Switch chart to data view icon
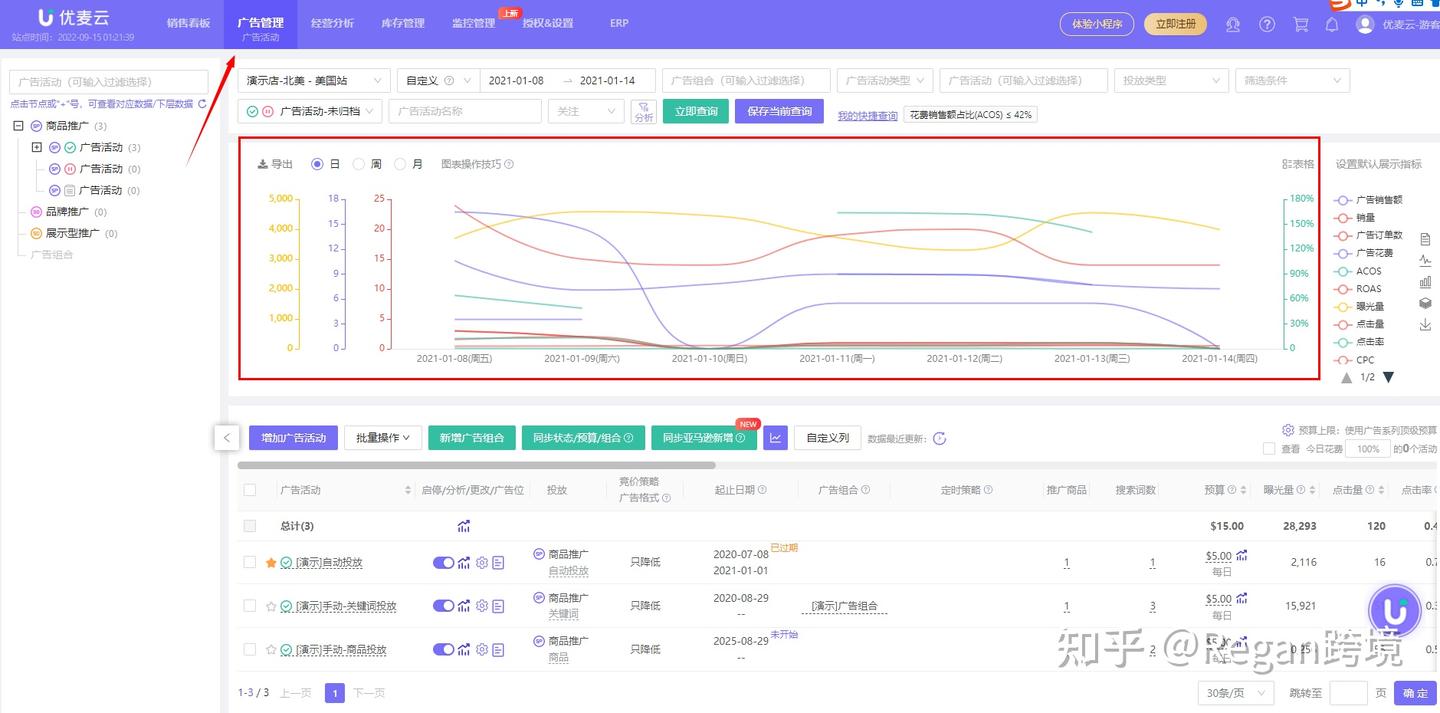 point(1426,239)
